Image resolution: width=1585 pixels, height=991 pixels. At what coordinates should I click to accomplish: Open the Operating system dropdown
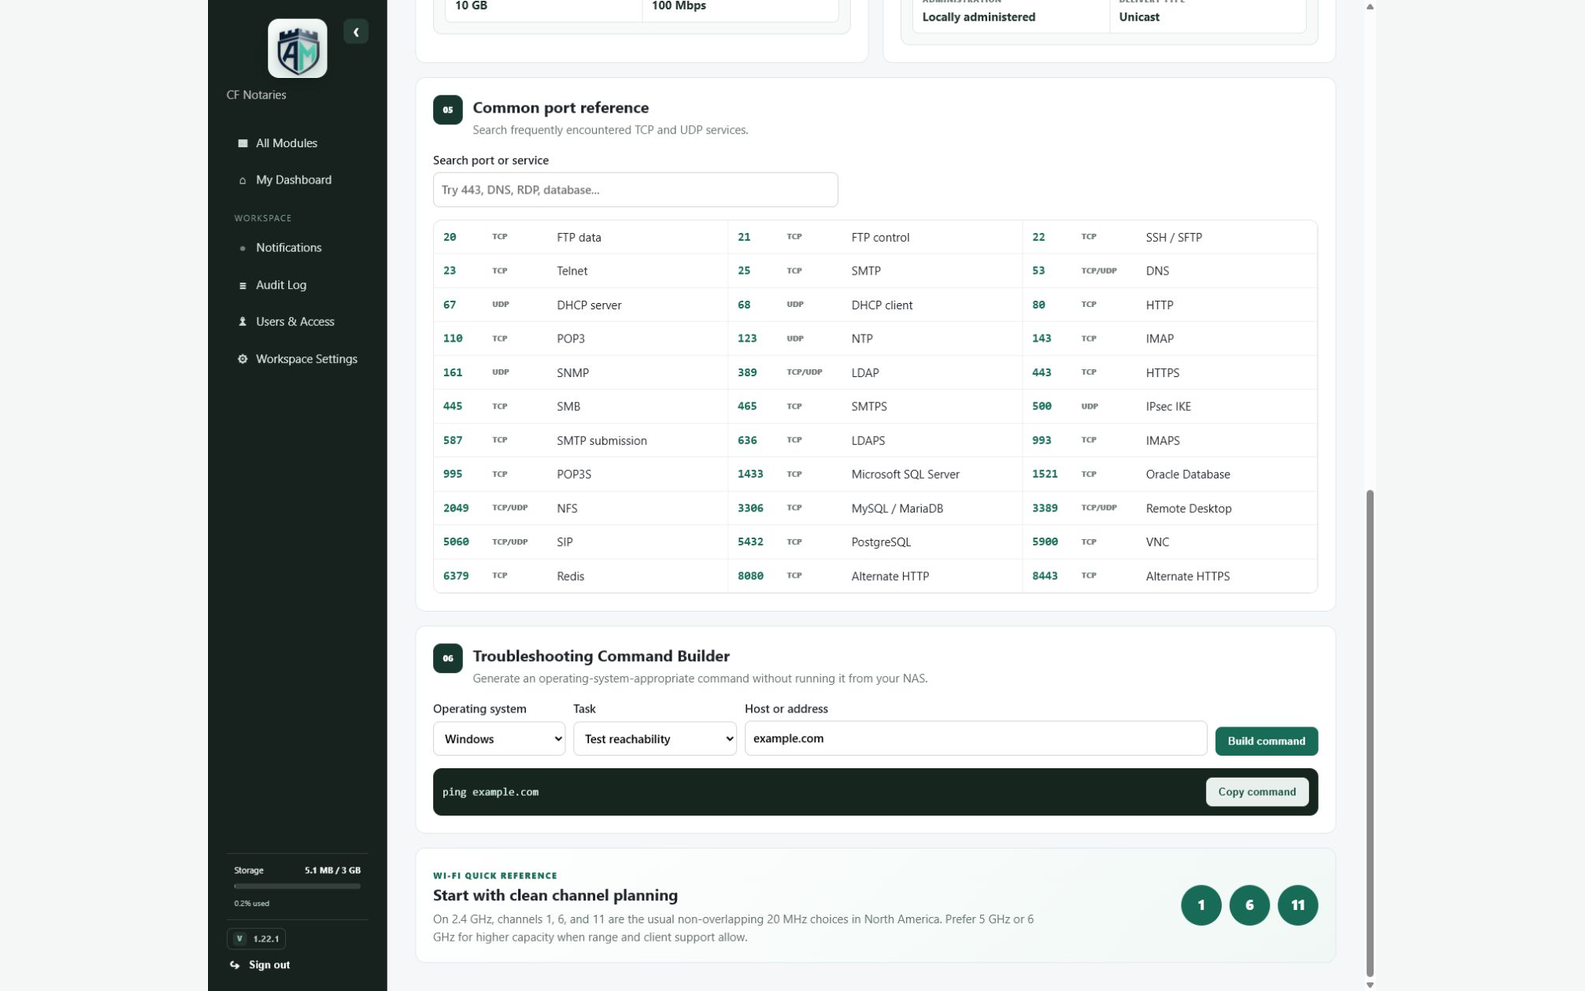click(x=499, y=739)
